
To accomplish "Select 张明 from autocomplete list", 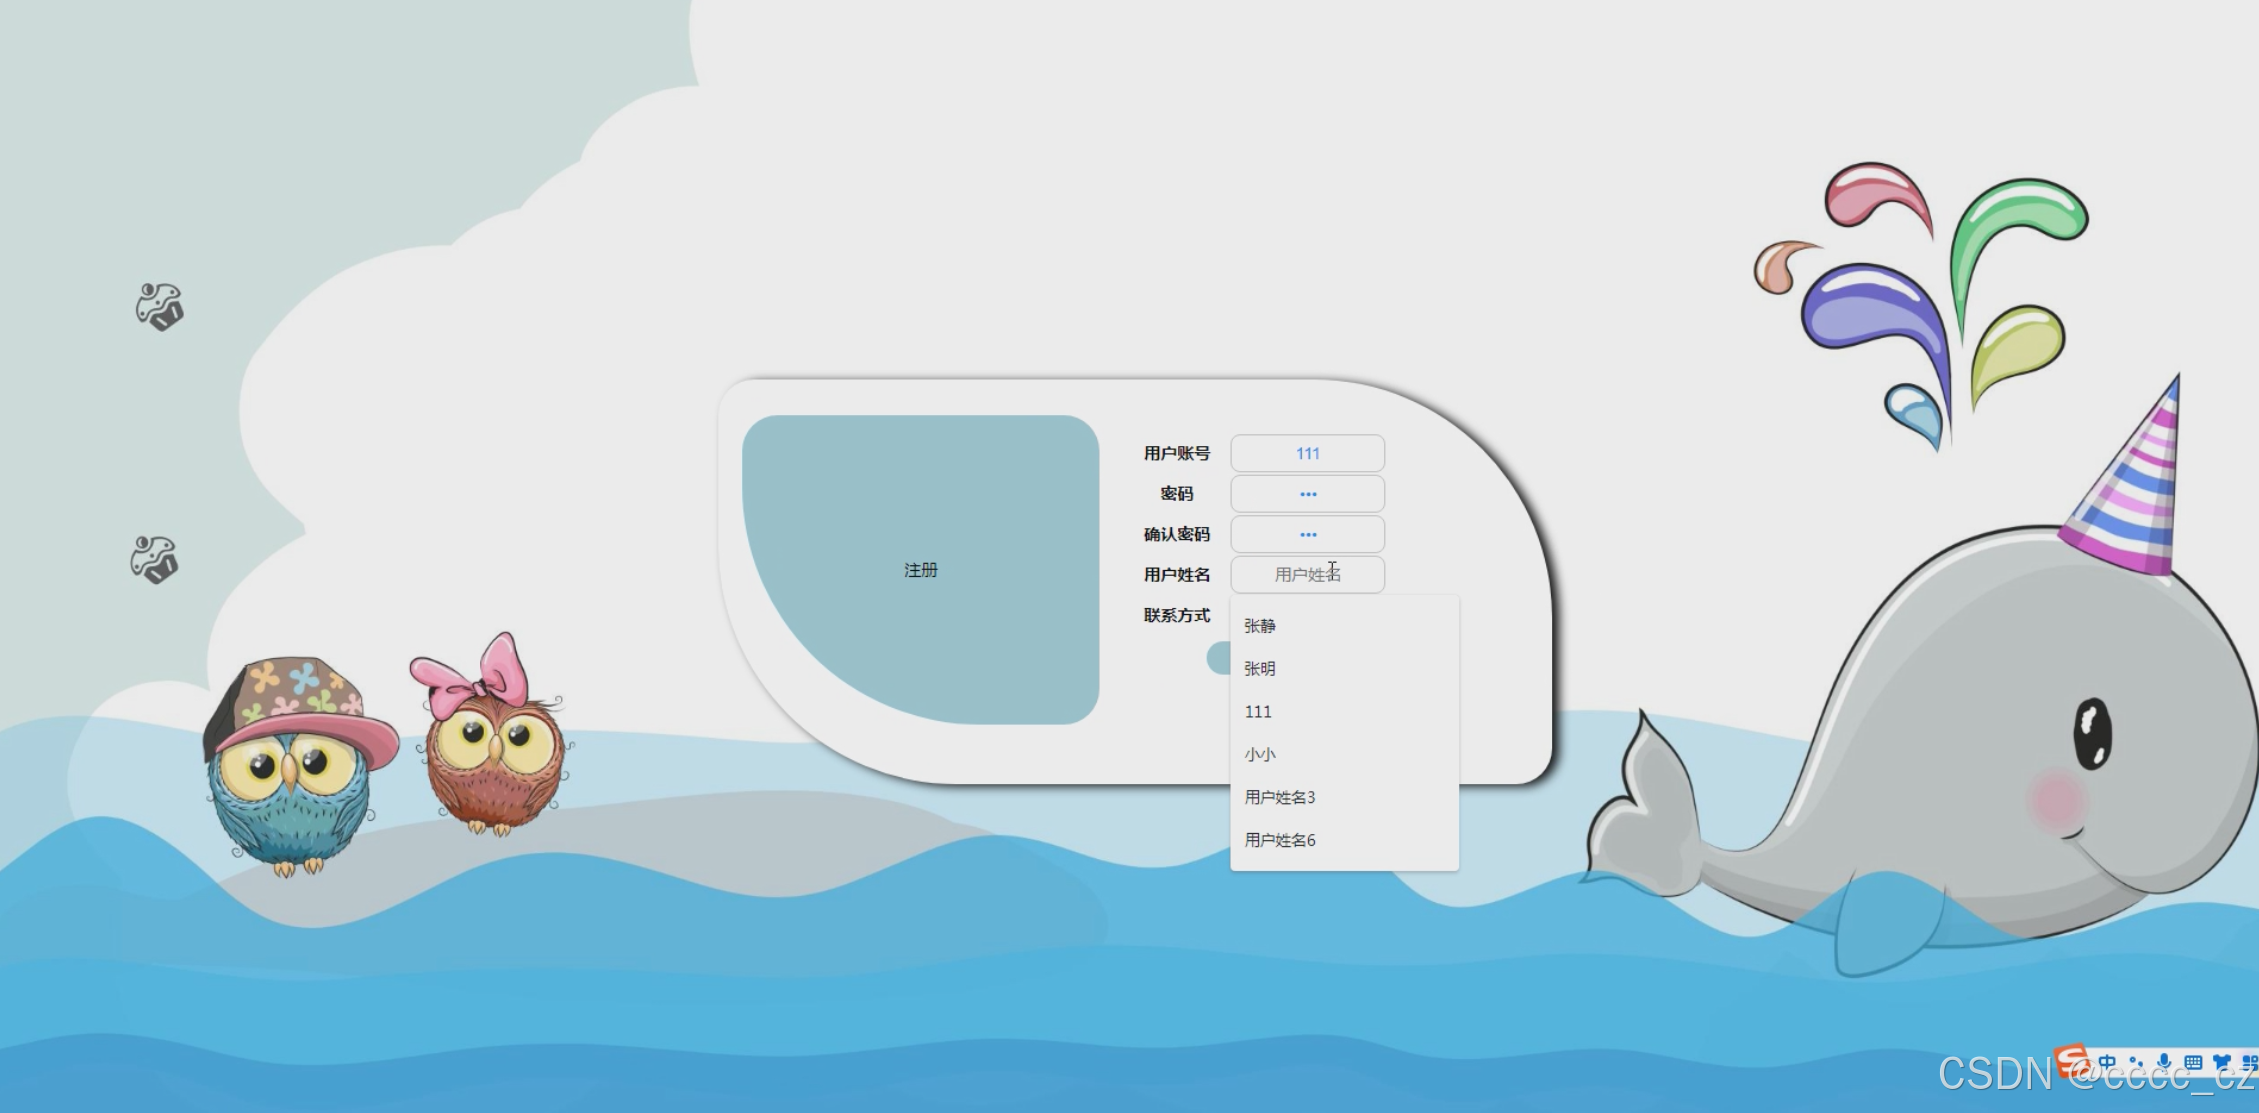I will click(1260, 669).
